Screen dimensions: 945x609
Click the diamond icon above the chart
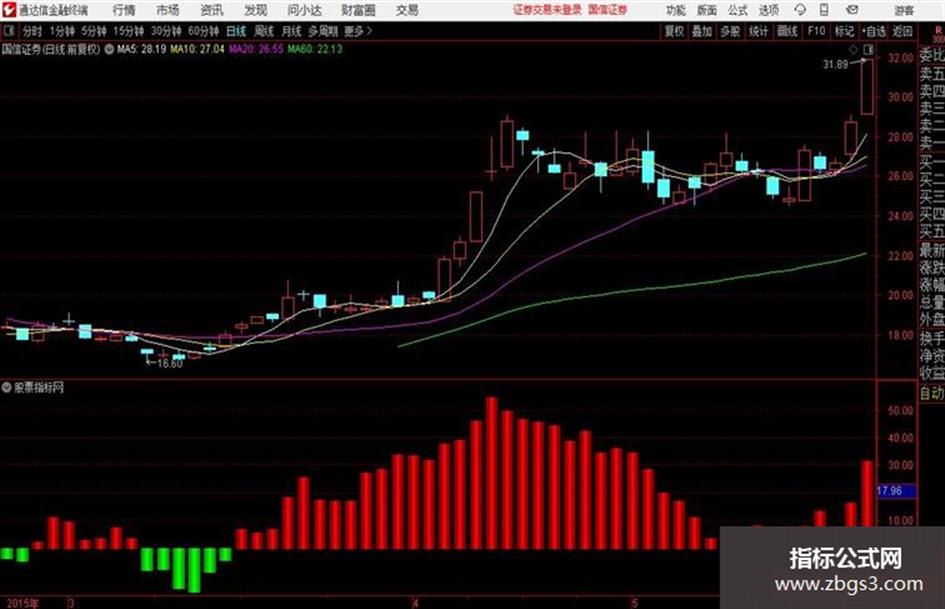pyautogui.click(x=853, y=49)
